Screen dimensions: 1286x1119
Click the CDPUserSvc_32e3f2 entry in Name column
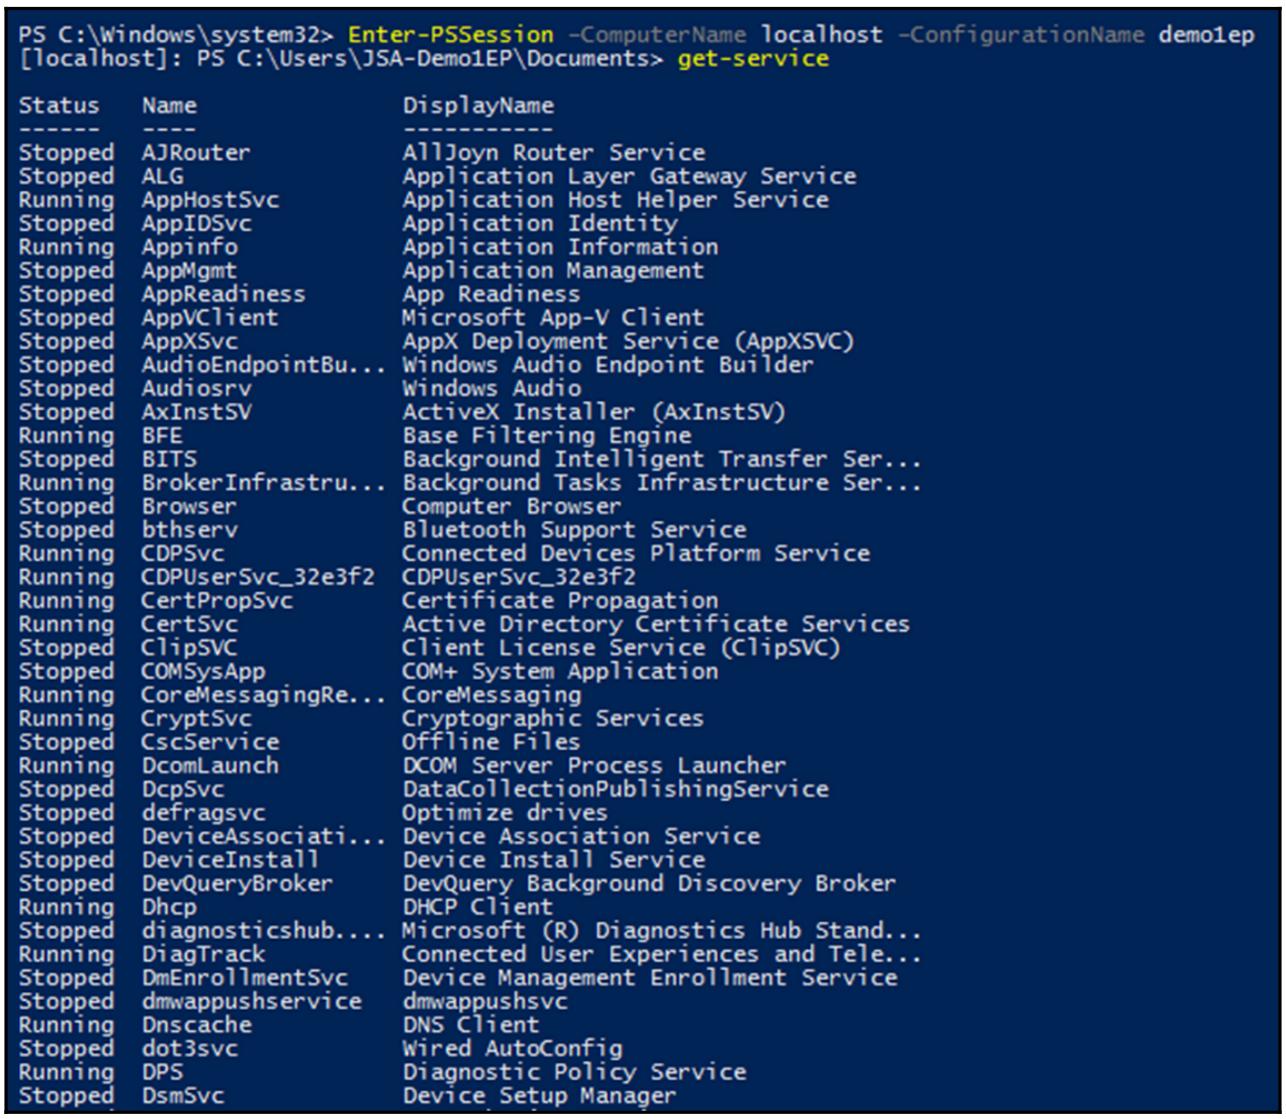tap(258, 577)
